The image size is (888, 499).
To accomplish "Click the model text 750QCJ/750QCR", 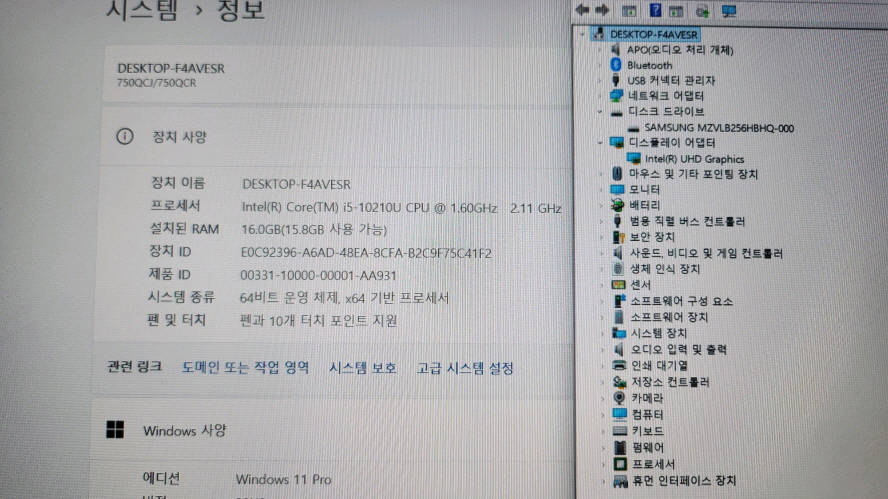I will pyautogui.click(x=157, y=83).
